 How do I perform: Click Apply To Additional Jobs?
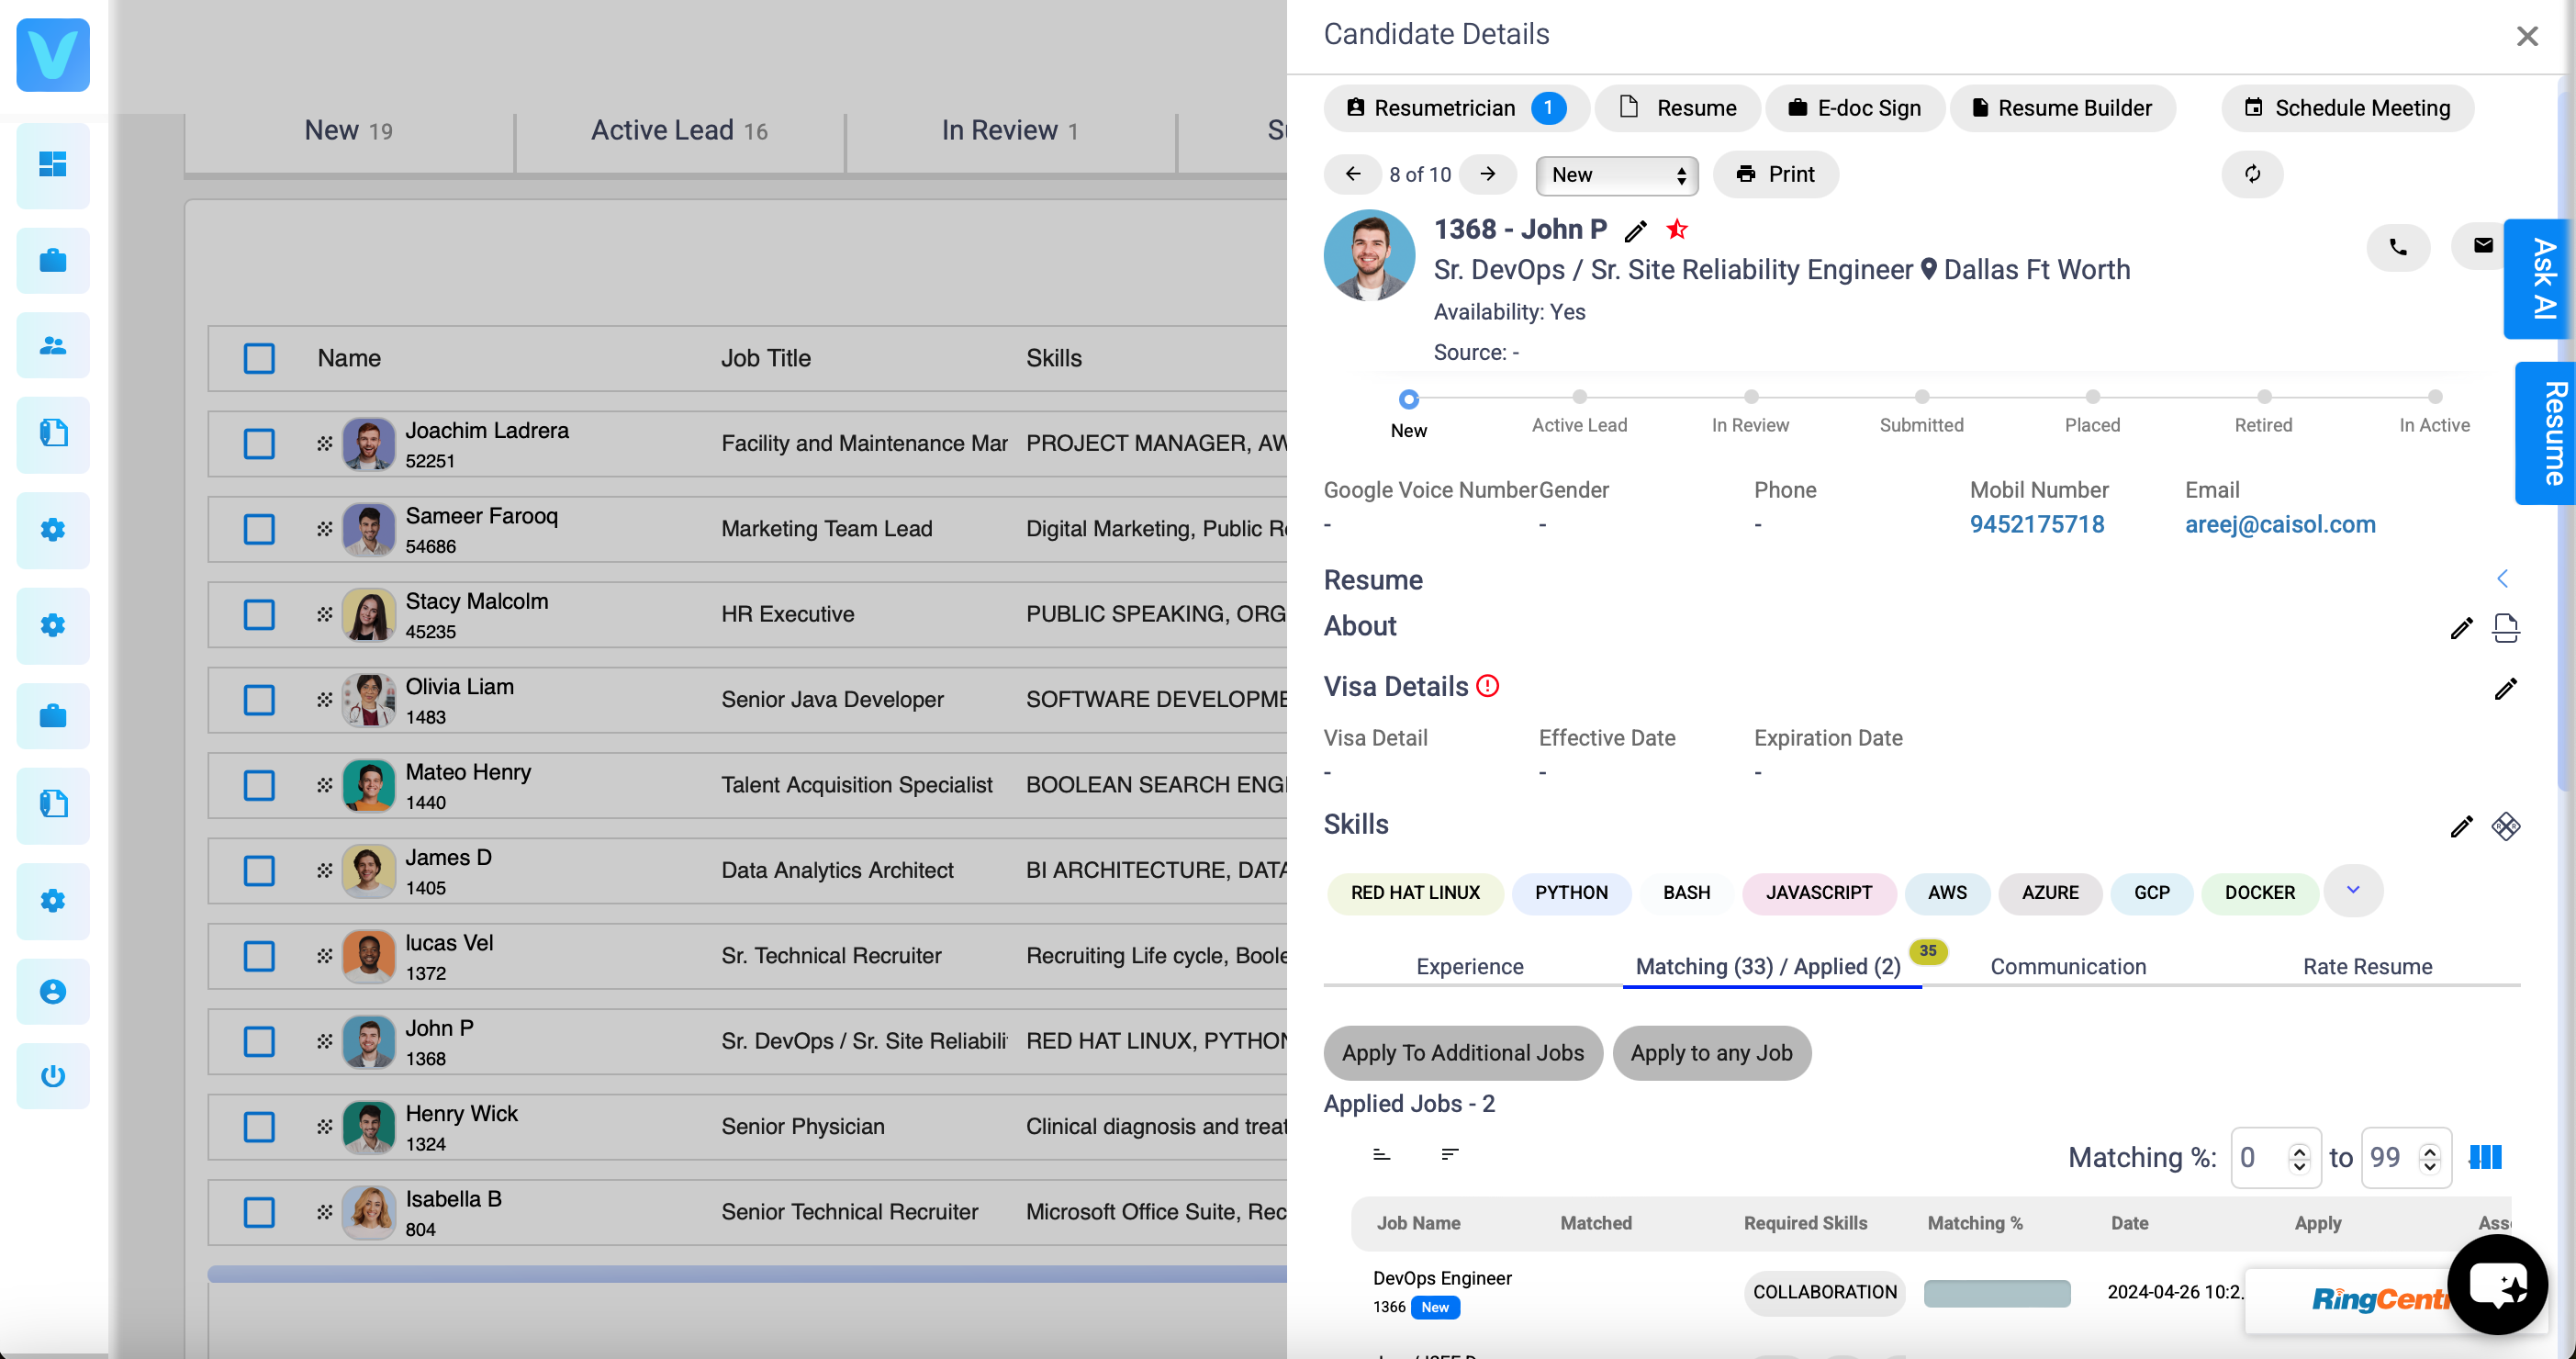(1462, 1052)
